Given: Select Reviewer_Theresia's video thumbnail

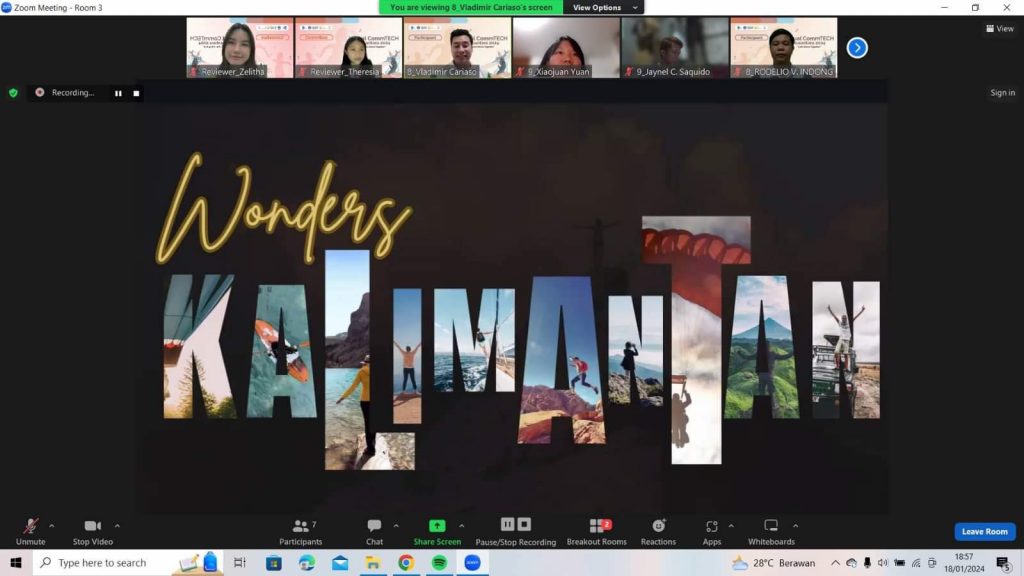Looking at the screenshot, I should [349, 48].
